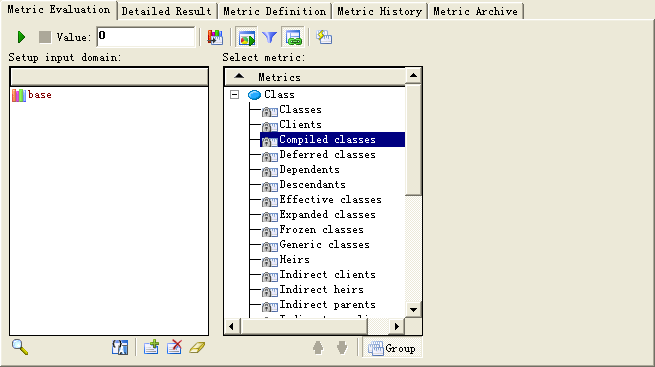Image resolution: width=655 pixels, height=367 pixels.
Task: Click the ruler icon beside Clients
Action: coord(269,127)
